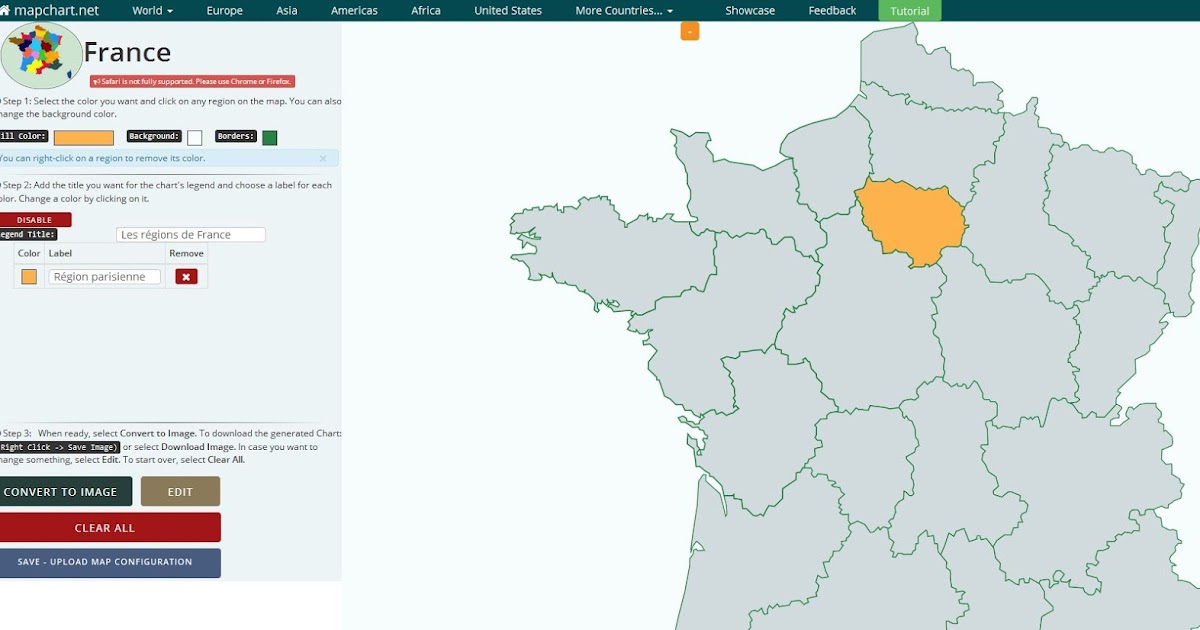The height and width of the screenshot is (630, 1200).
Task: Open the Asia menu item
Action: pos(287,11)
